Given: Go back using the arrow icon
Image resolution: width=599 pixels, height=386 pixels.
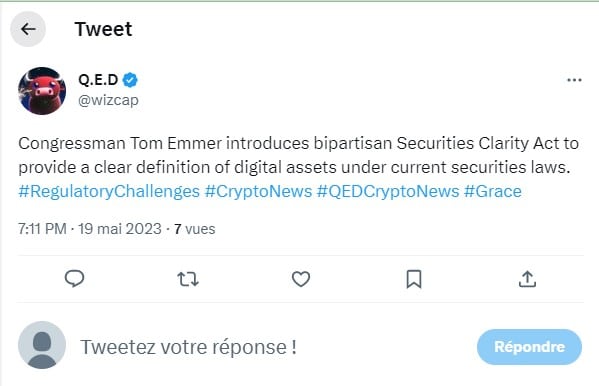Looking at the screenshot, I should 28,29.
